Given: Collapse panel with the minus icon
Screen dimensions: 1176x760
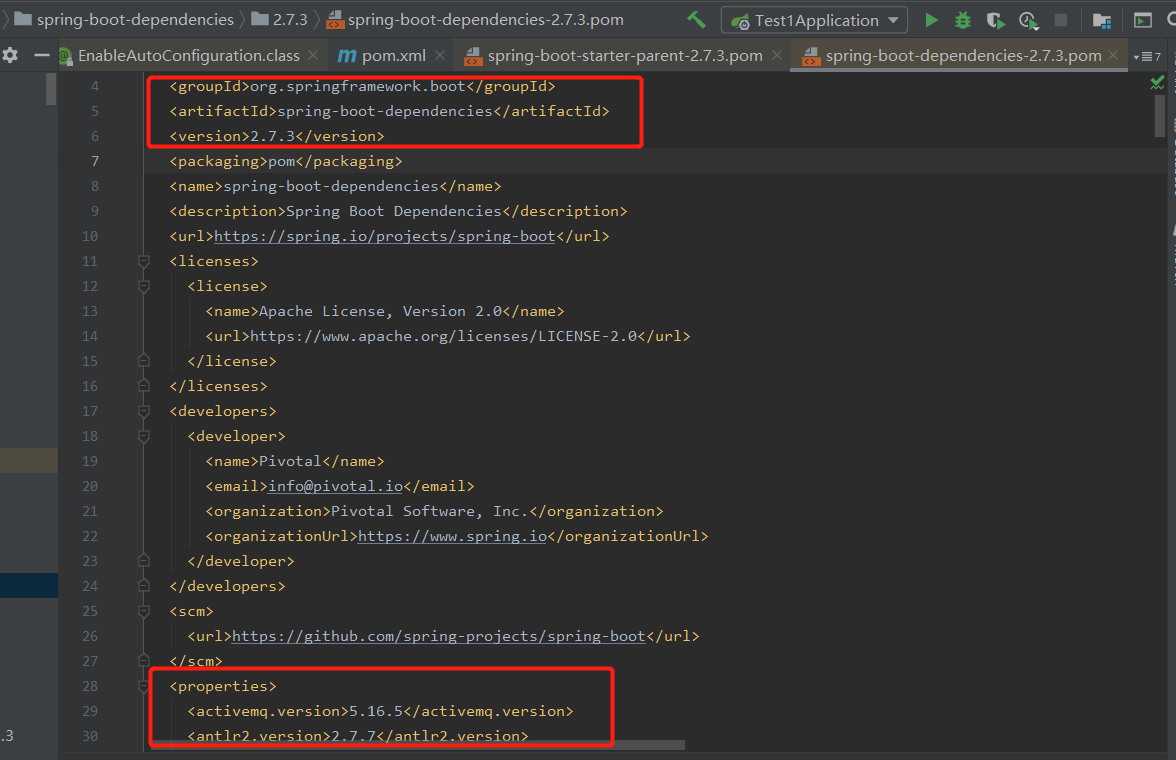Looking at the screenshot, I should point(41,55).
